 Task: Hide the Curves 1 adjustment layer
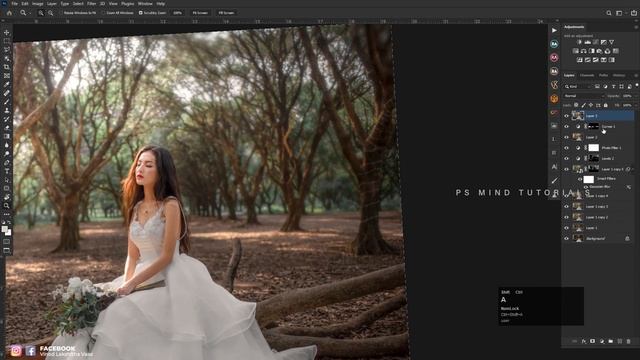566,127
